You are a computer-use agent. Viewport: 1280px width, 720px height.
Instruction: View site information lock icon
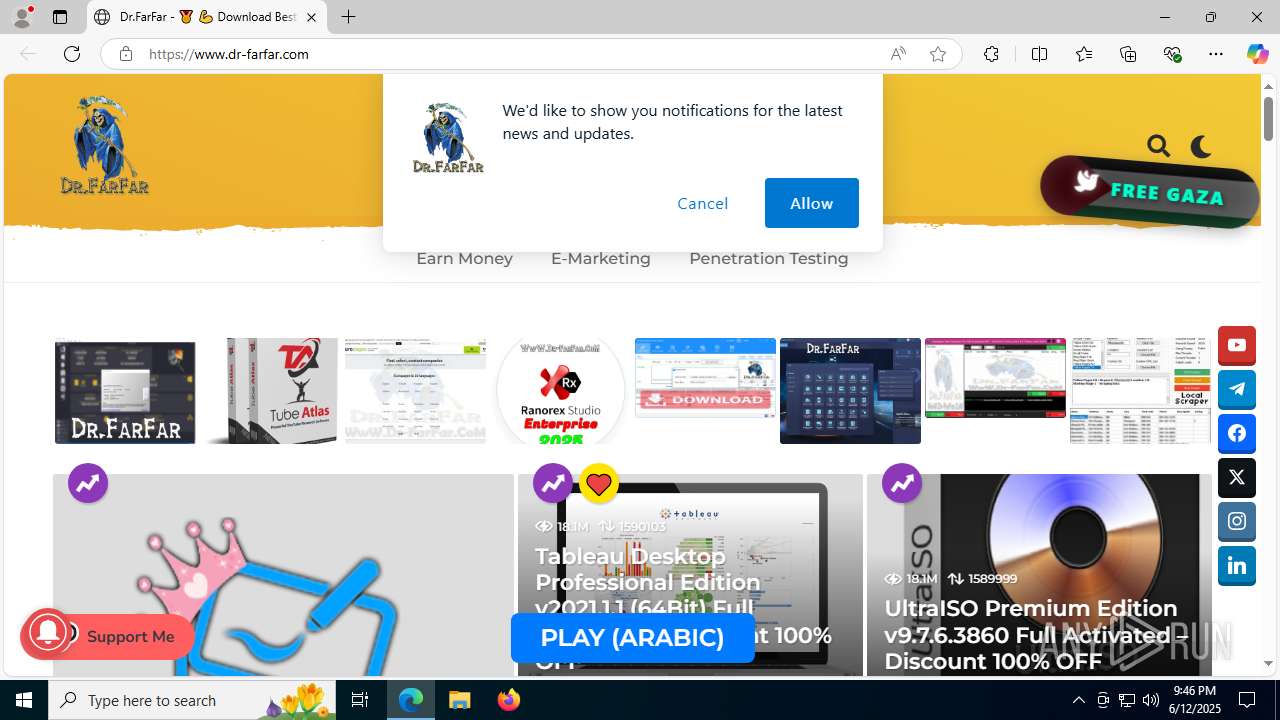pyautogui.click(x=125, y=54)
